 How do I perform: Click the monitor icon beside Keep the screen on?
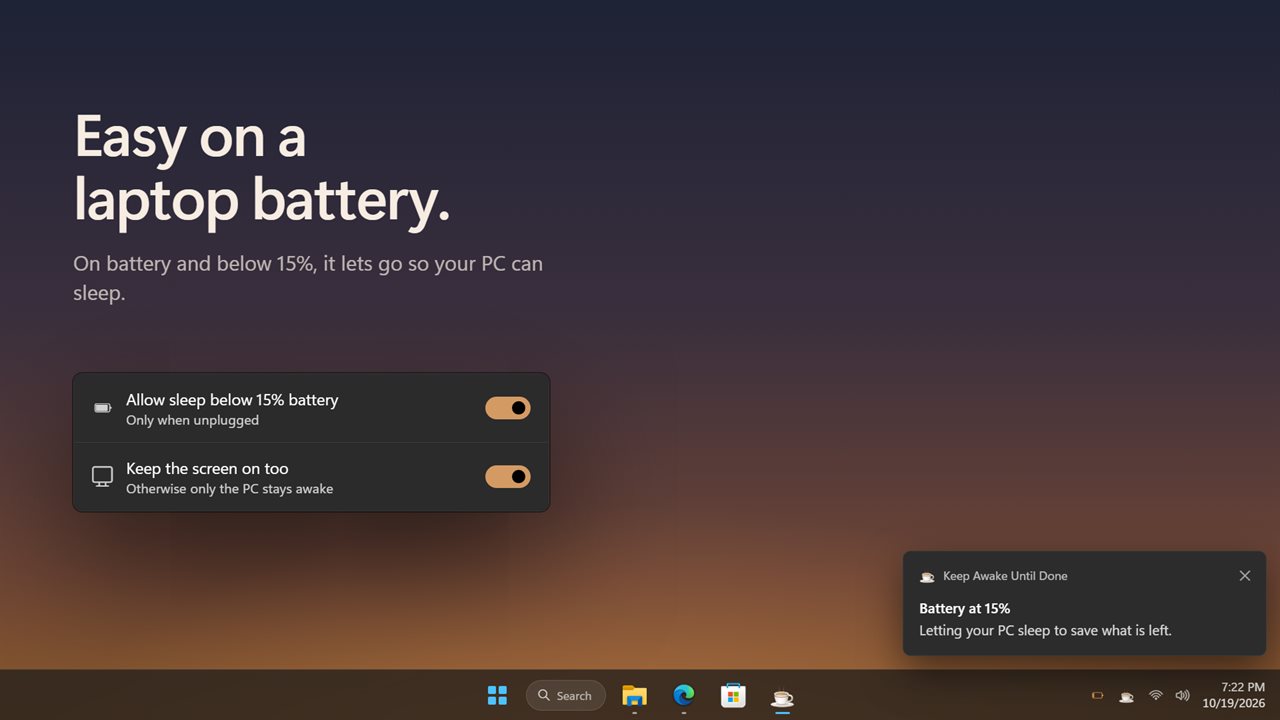102,476
